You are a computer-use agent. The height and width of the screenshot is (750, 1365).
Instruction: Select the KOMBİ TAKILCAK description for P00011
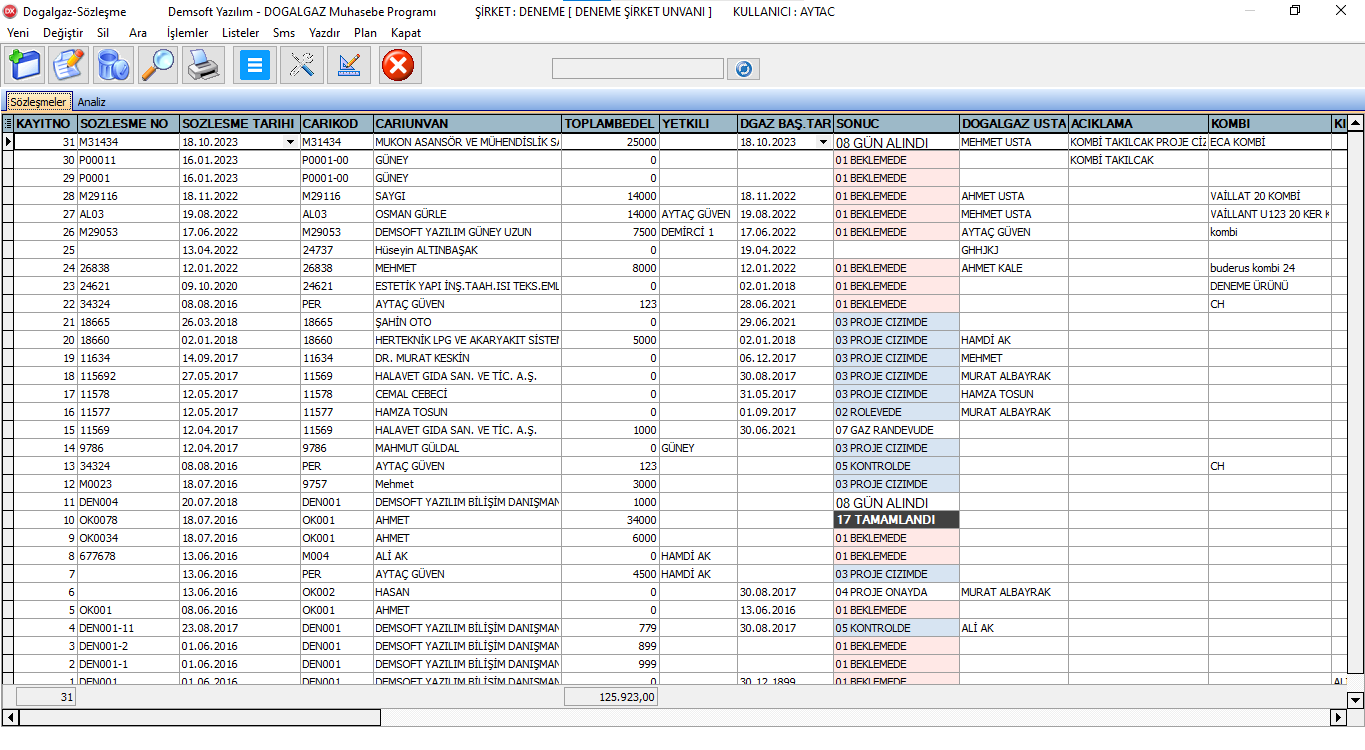1137,160
